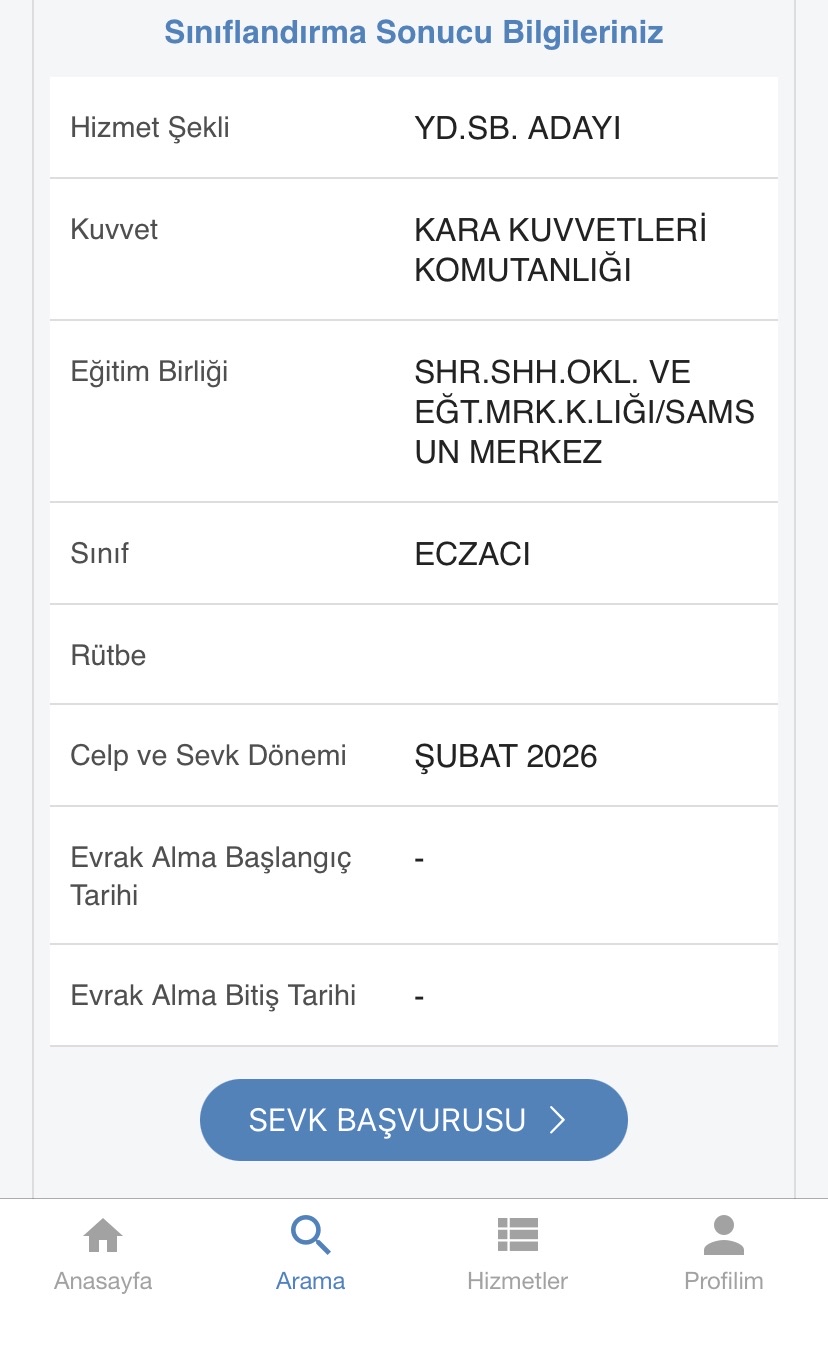This screenshot has width=828, height=1365.
Task: Open the Hizmetler tab label
Action: click(x=517, y=1281)
